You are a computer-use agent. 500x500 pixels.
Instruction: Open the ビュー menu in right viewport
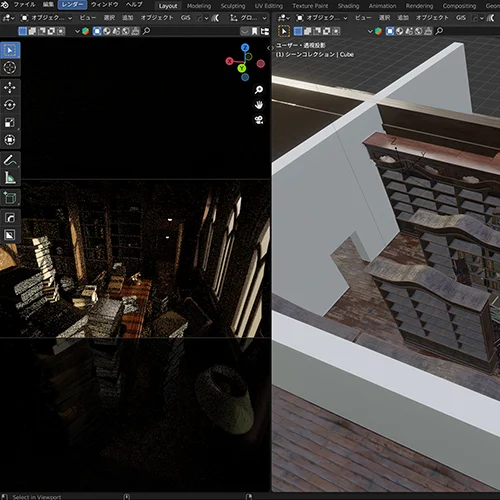tap(363, 18)
